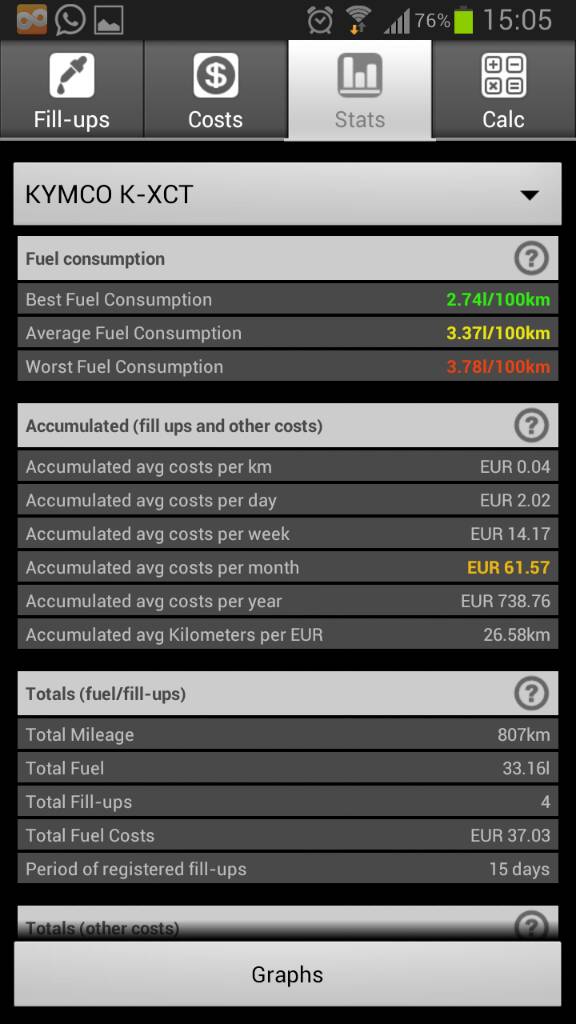Tap the WhatsApp notification icon

point(70,20)
